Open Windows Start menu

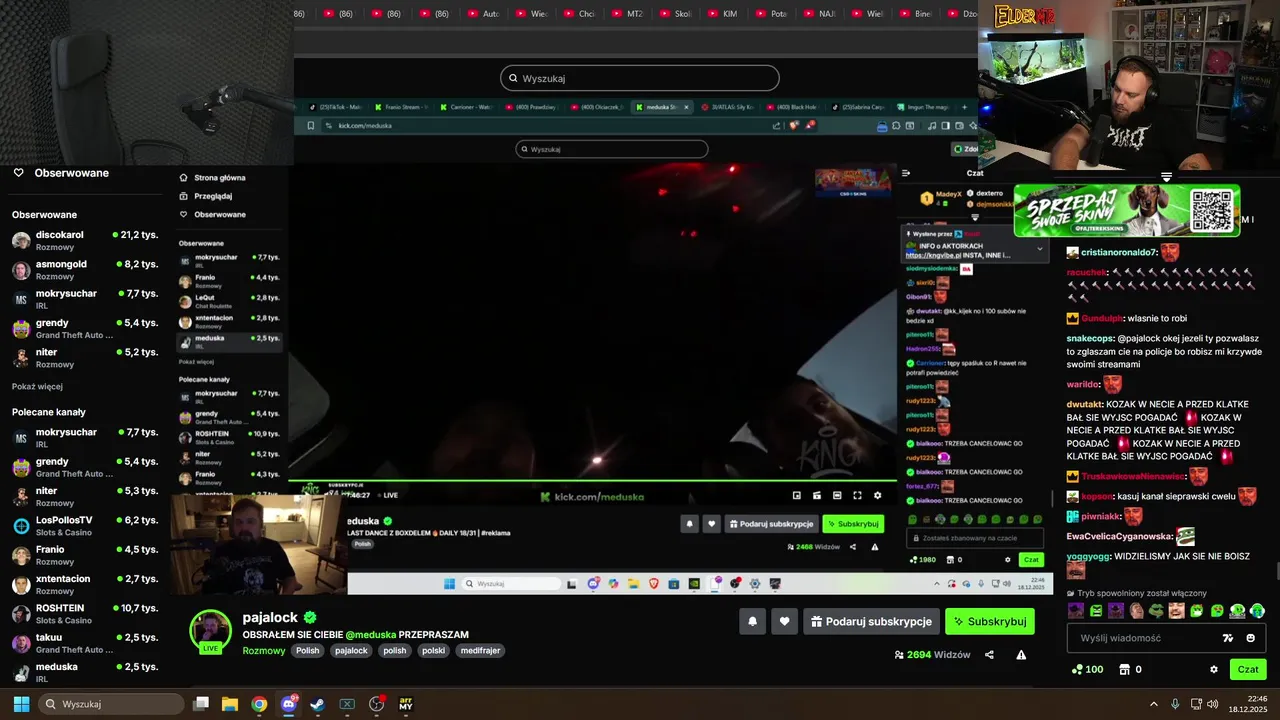[x=21, y=704]
